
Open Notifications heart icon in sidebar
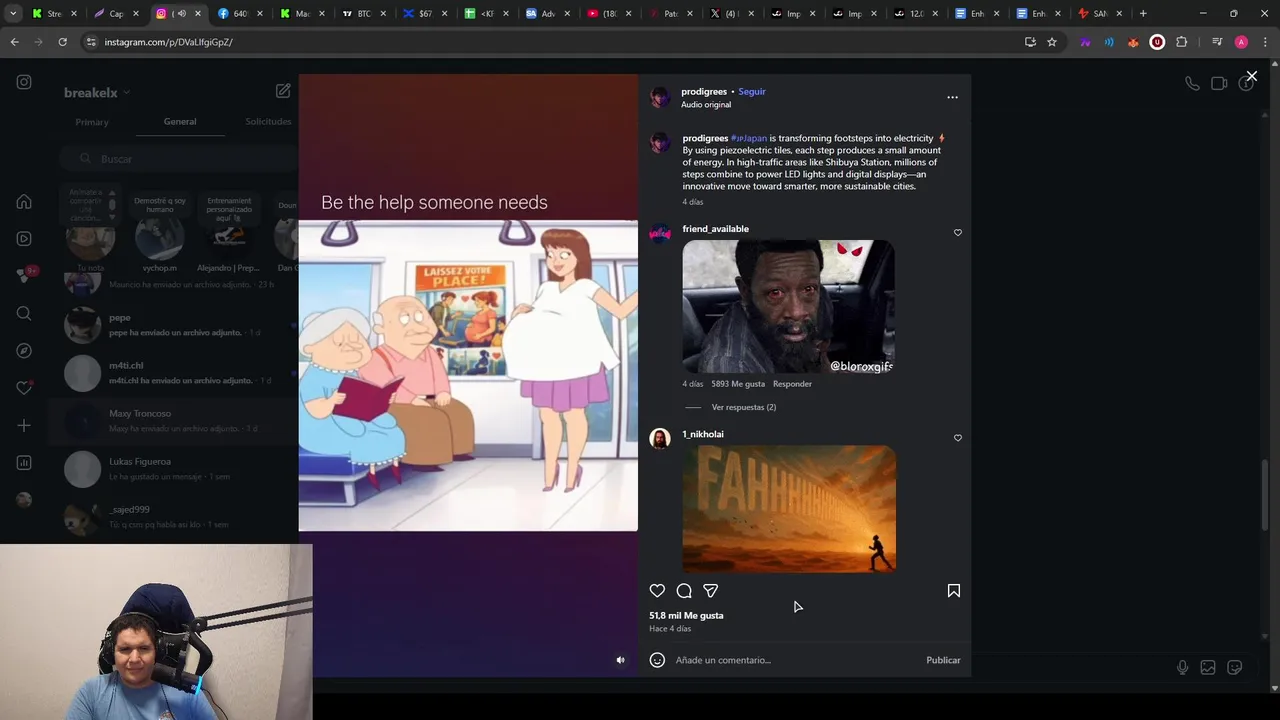tap(24, 388)
